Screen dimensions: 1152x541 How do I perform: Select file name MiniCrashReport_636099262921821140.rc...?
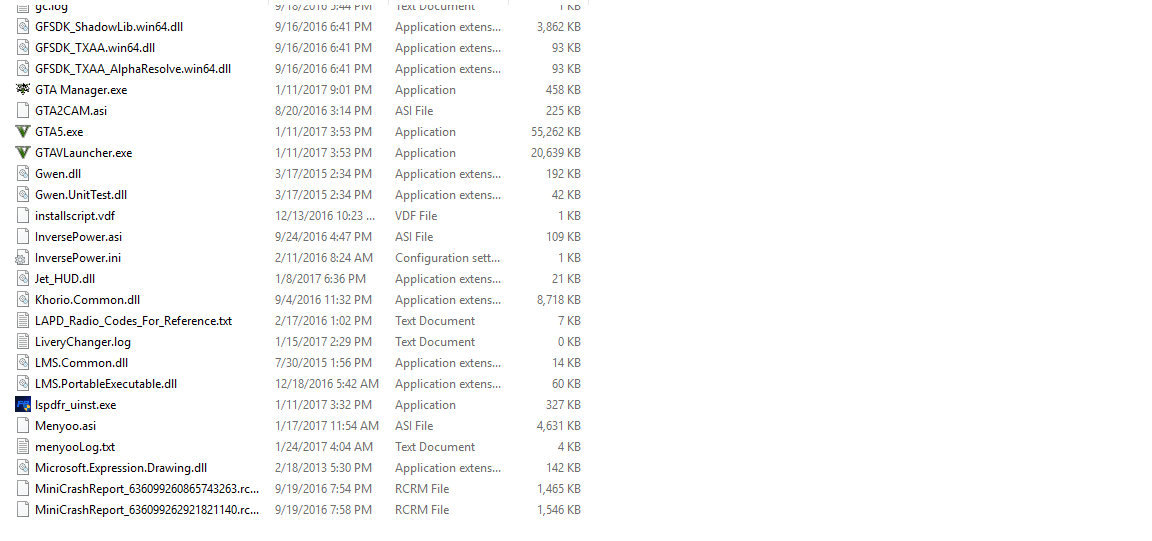point(148,510)
